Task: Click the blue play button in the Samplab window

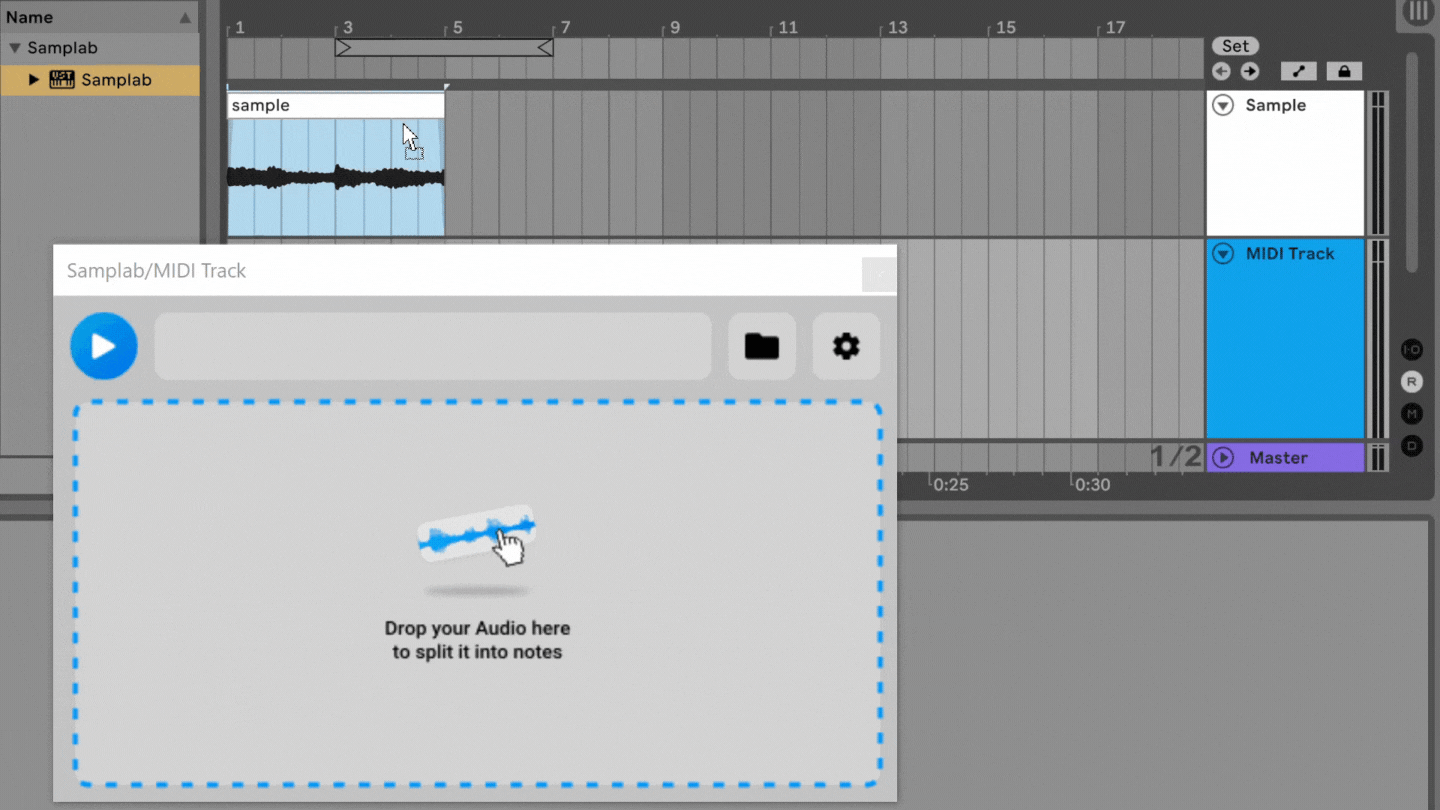Action: [x=104, y=346]
